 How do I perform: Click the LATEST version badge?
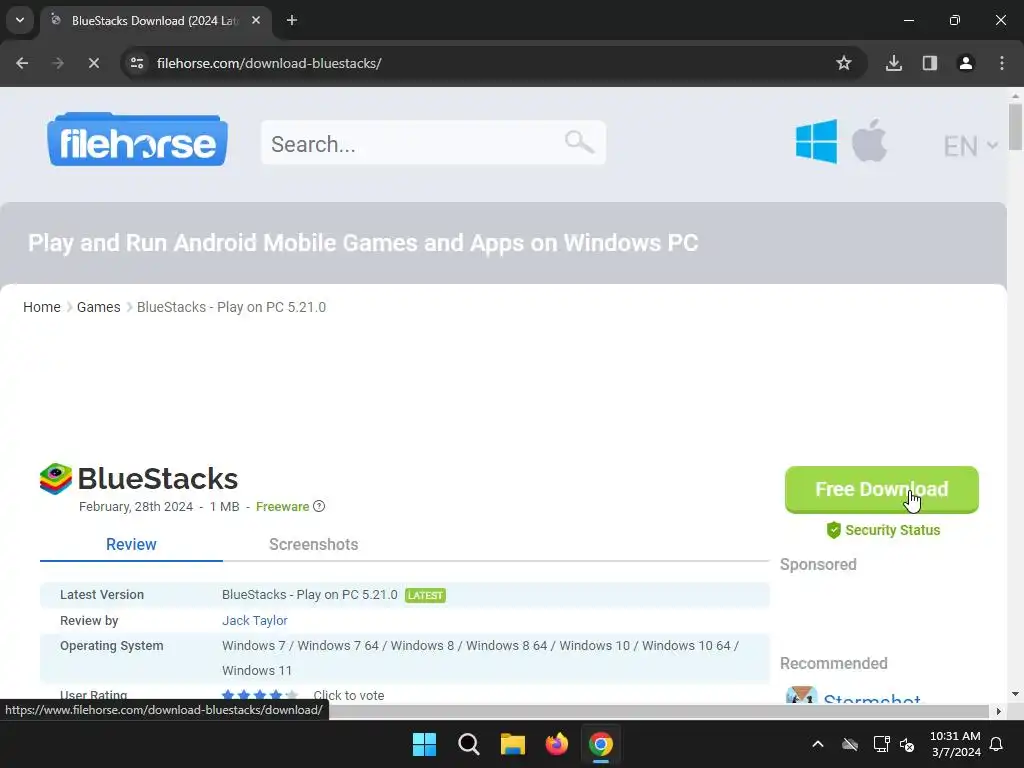(425, 595)
